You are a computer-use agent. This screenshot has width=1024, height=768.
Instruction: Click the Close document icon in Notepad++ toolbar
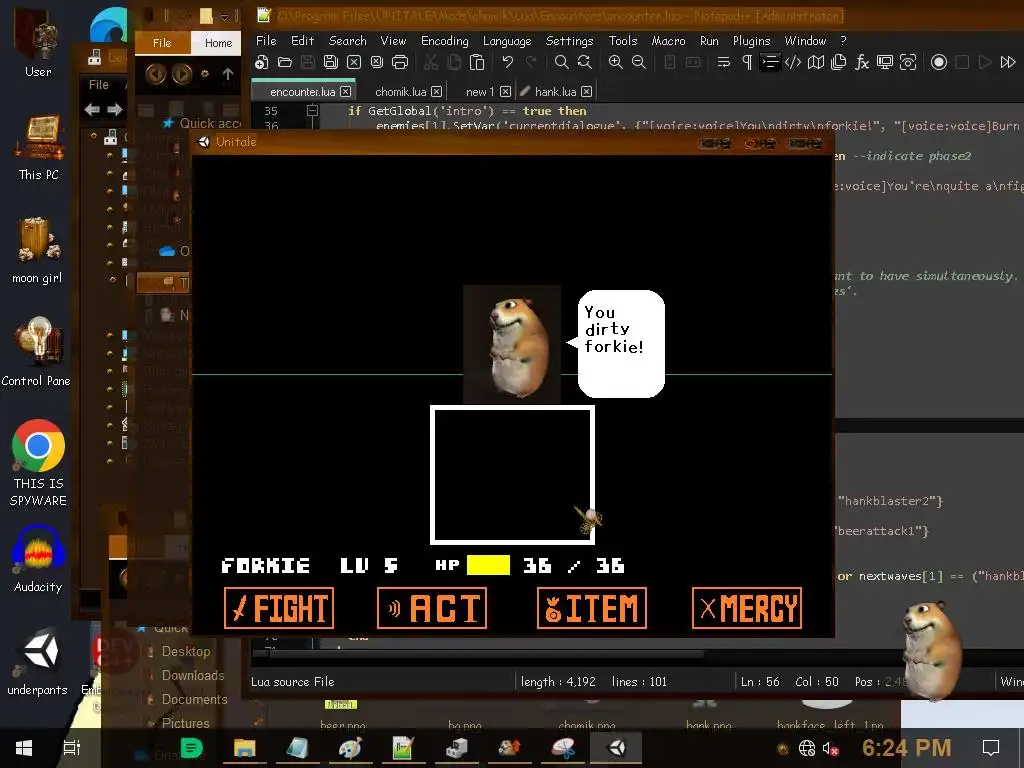[354, 62]
